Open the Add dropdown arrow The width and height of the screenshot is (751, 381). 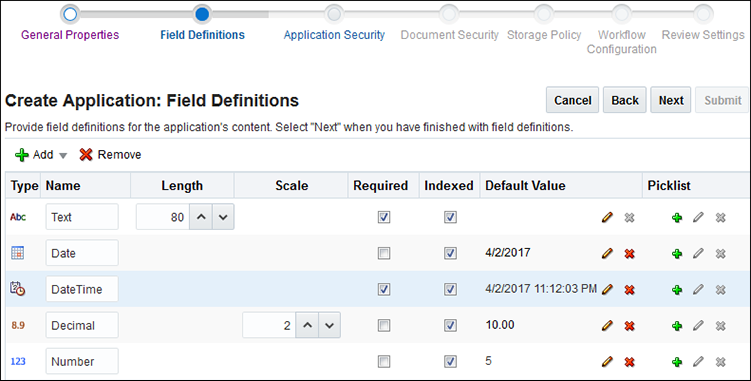point(63,156)
